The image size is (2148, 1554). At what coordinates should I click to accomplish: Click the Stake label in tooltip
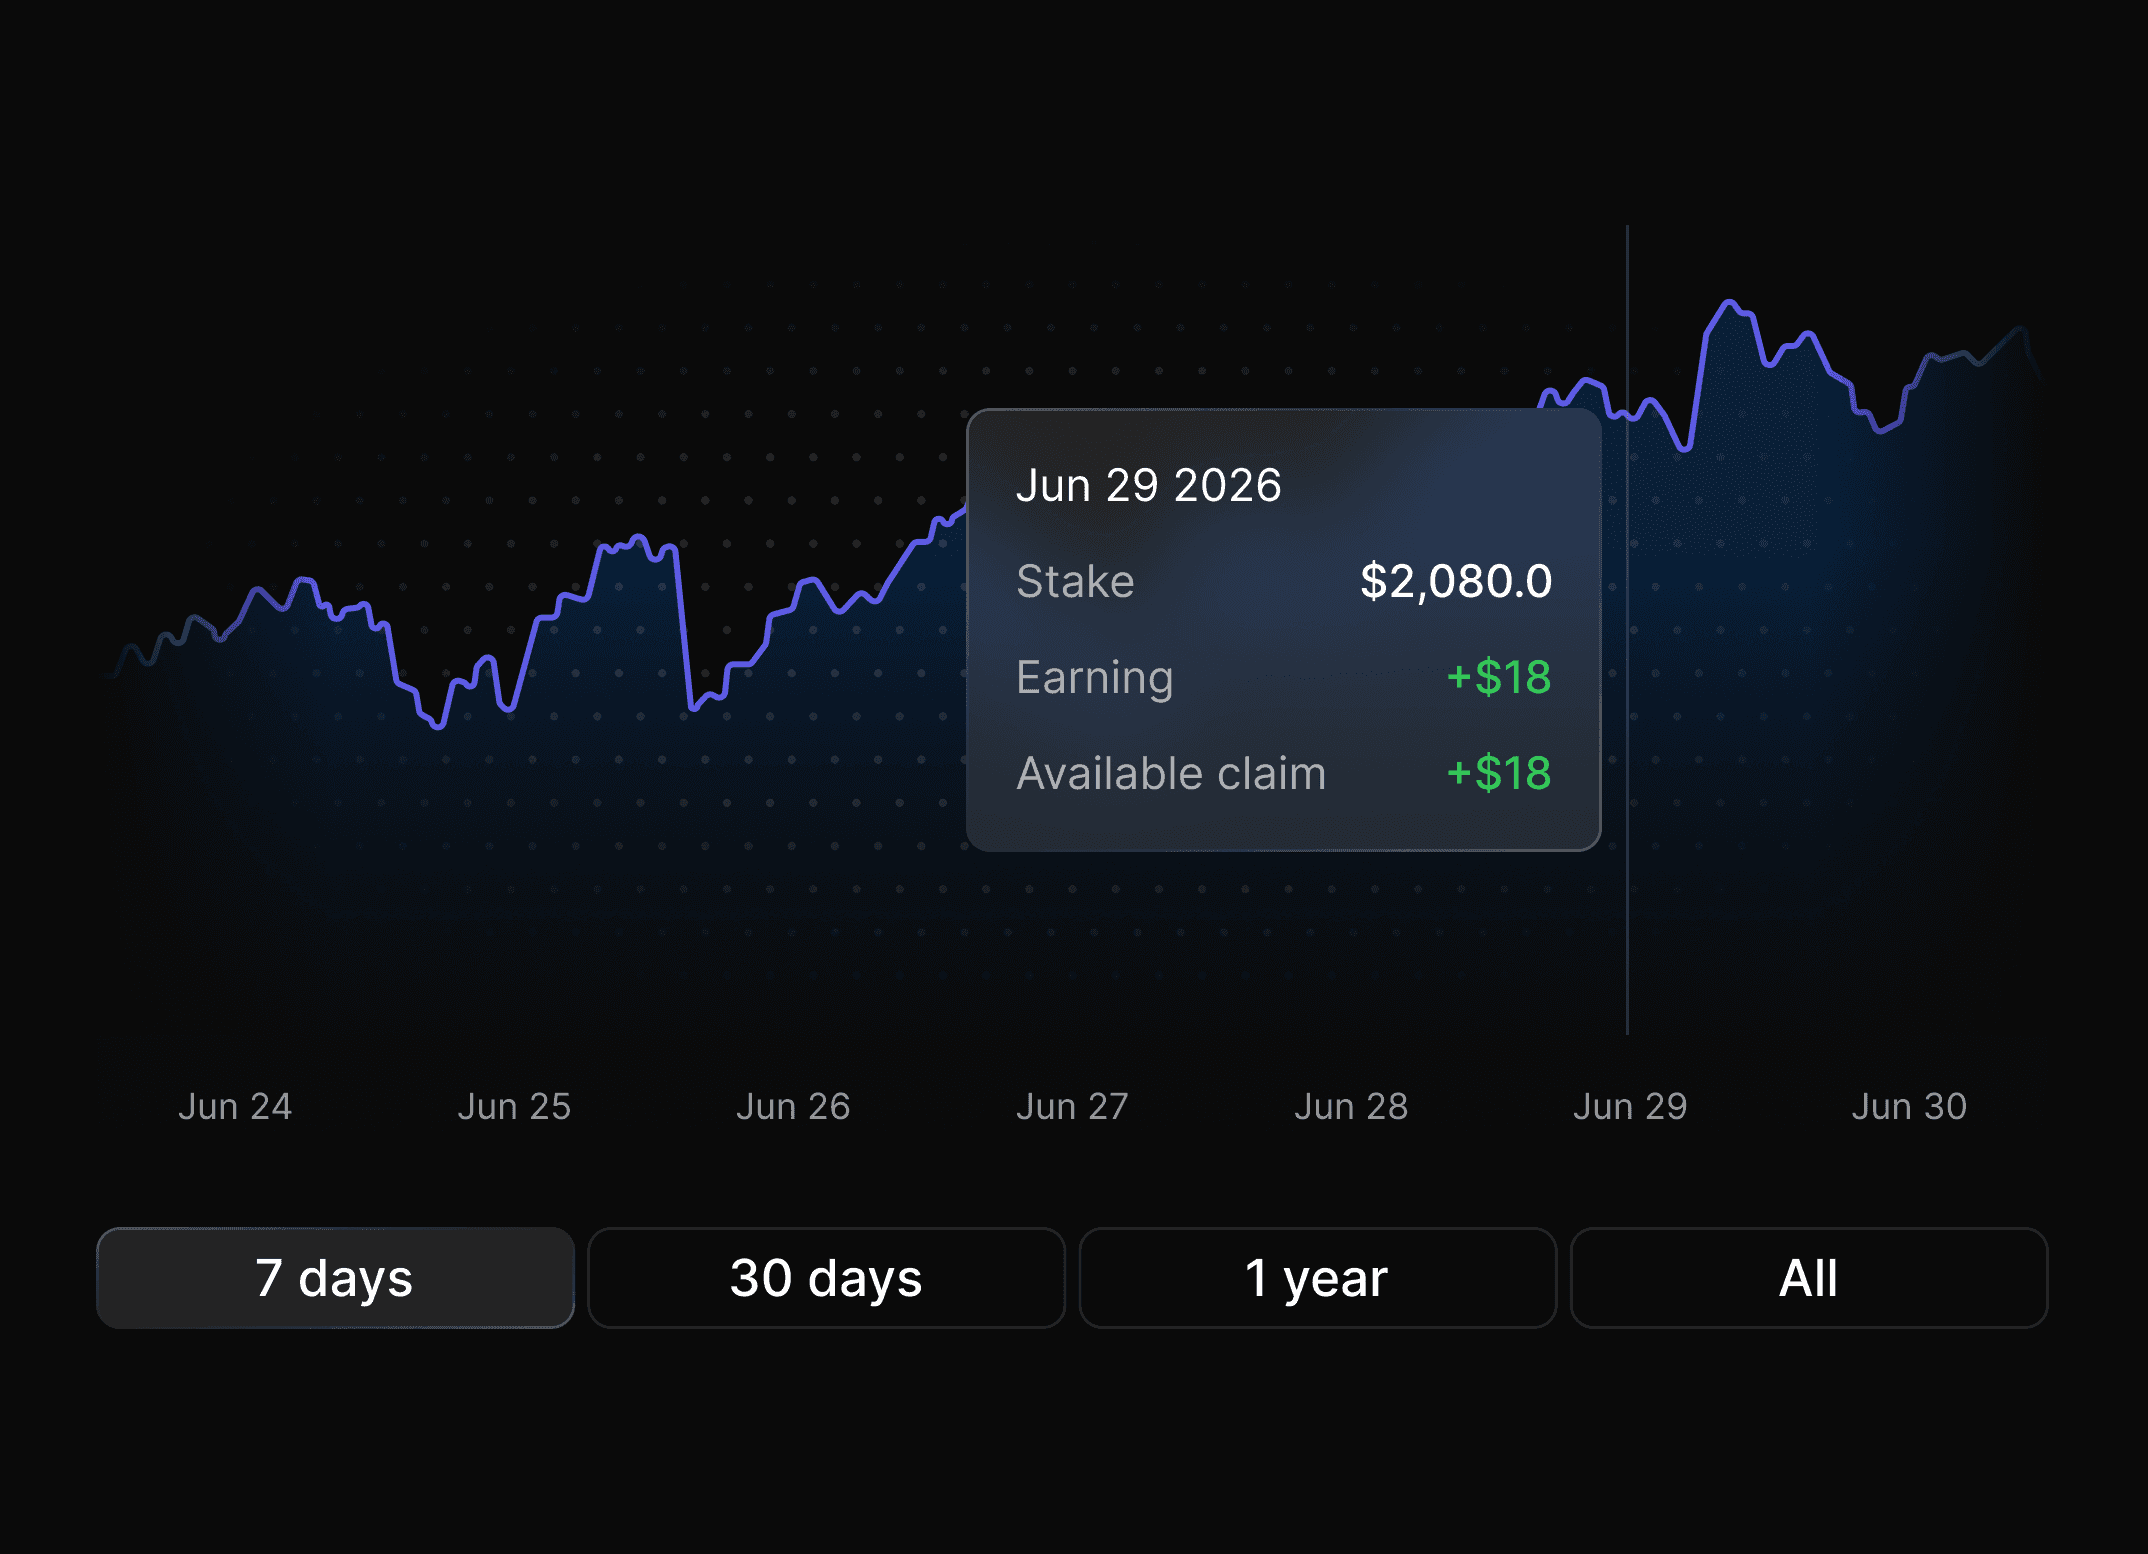coord(1075,581)
